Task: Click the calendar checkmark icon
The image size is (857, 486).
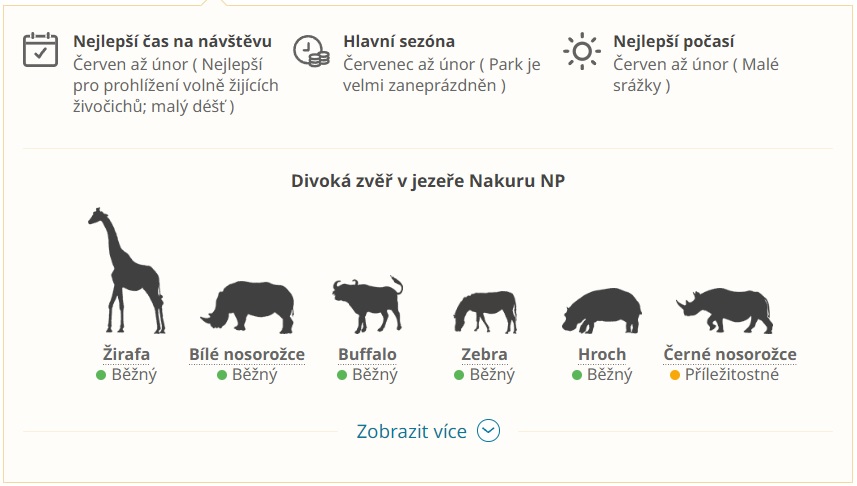Action: click(40, 50)
